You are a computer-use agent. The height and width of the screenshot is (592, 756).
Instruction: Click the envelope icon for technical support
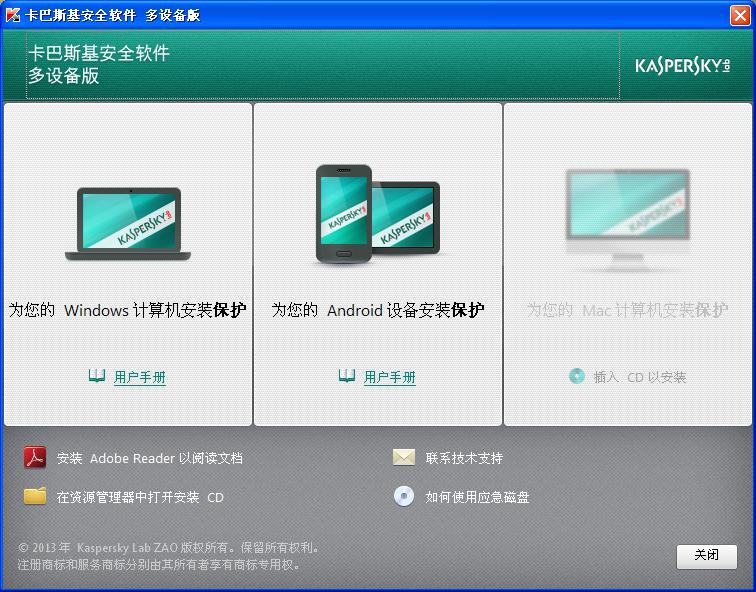403,458
